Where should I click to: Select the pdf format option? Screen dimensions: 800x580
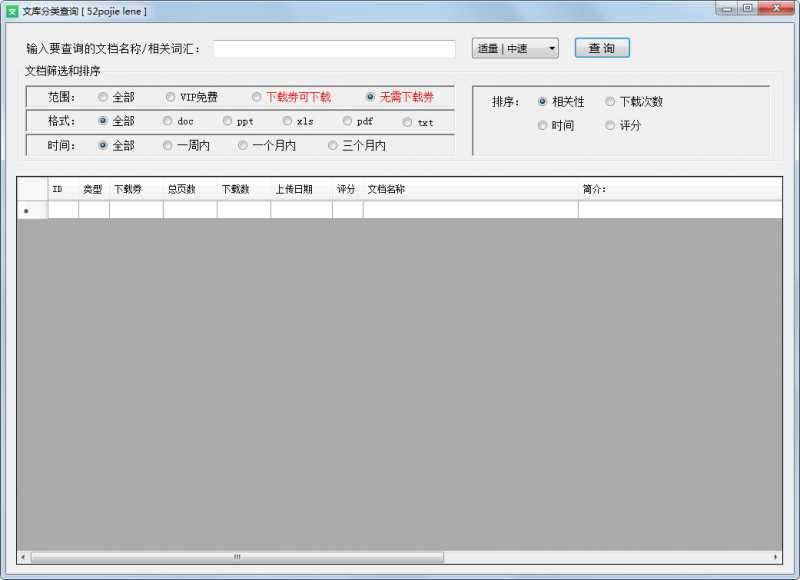(347, 120)
